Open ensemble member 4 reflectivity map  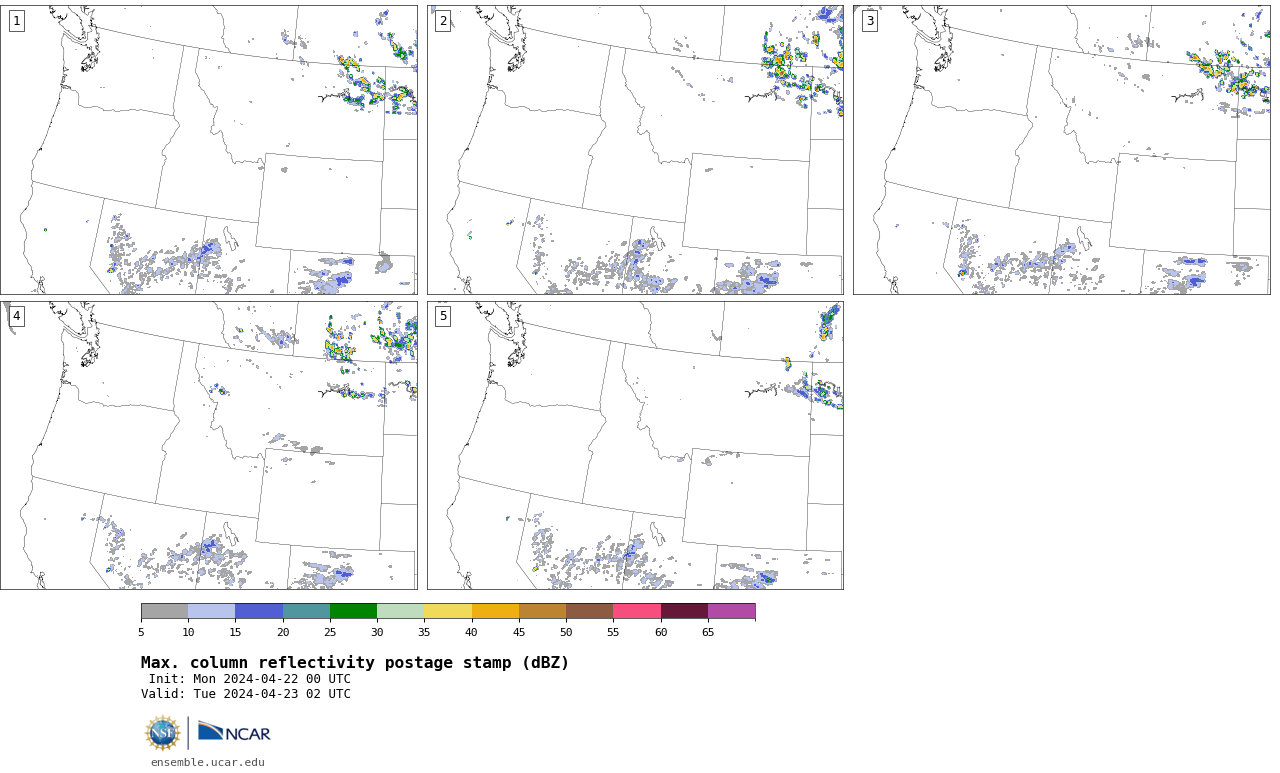point(209,446)
